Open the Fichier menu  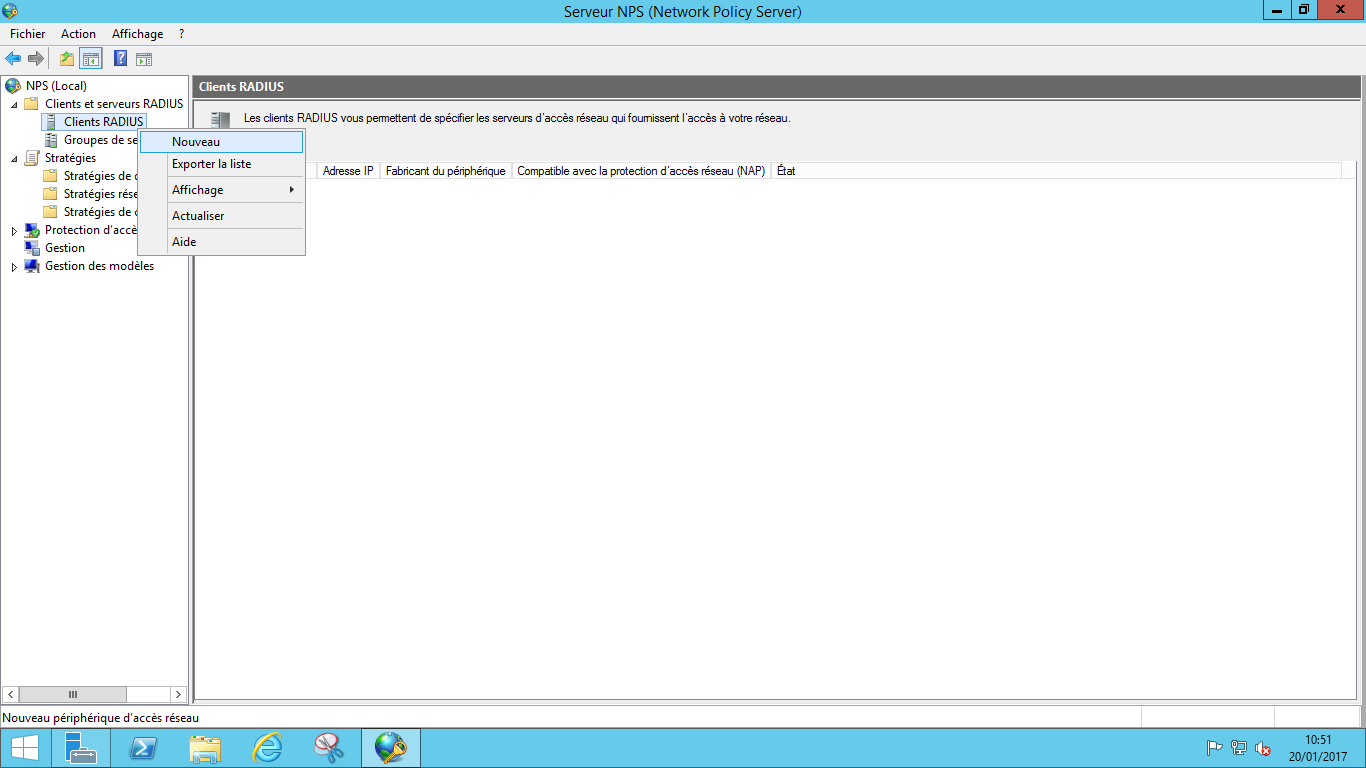coord(27,34)
